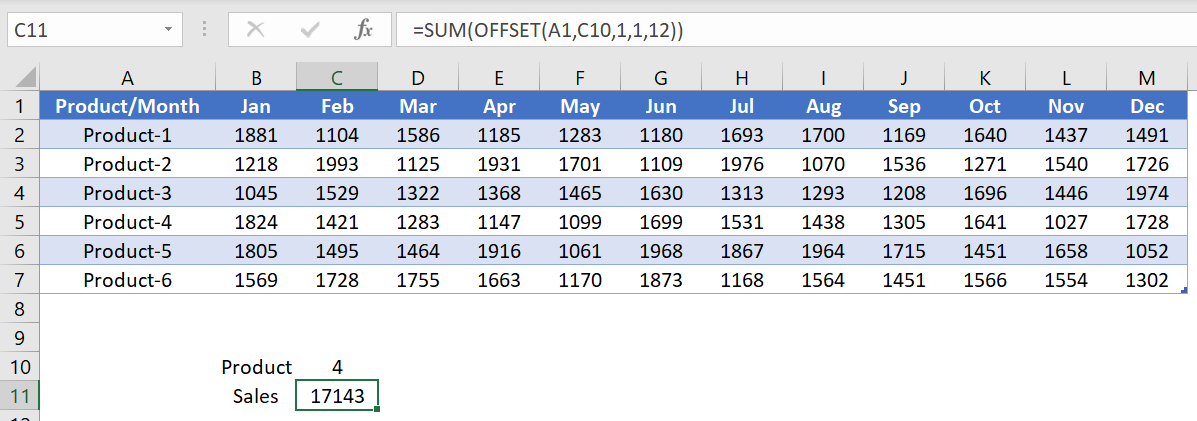
Task: Select column F header
Action: point(580,77)
